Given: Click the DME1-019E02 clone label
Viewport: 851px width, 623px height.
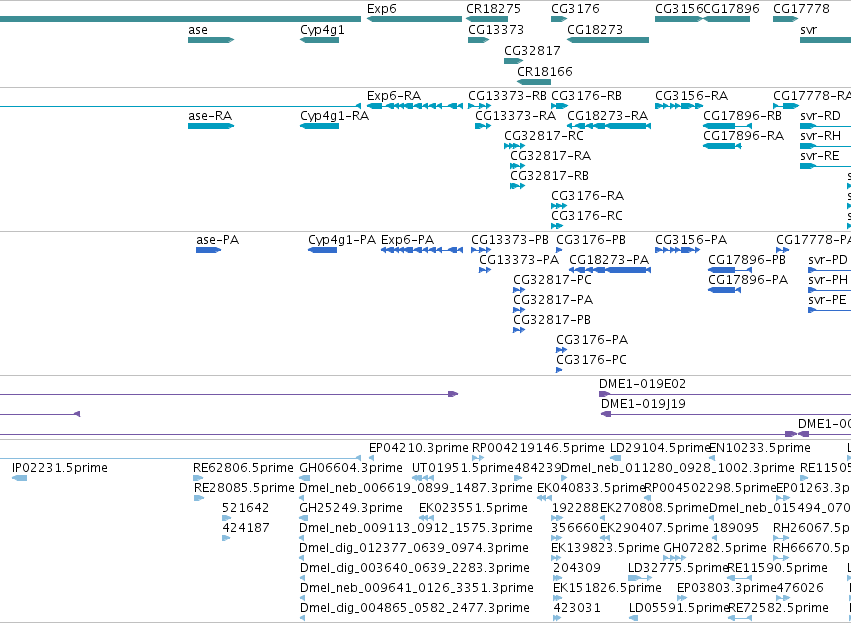Looking at the screenshot, I should 643,384.
